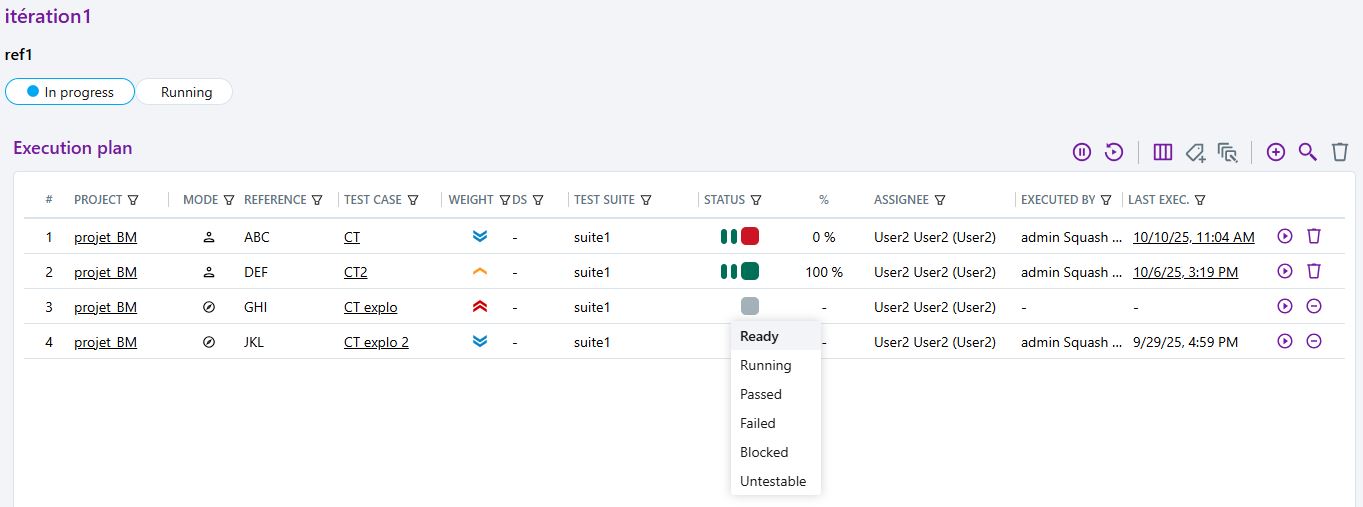Viewport: 1363px width, 507px height.
Task: Choose Blocked in the status menu
Action: [764, 452]
